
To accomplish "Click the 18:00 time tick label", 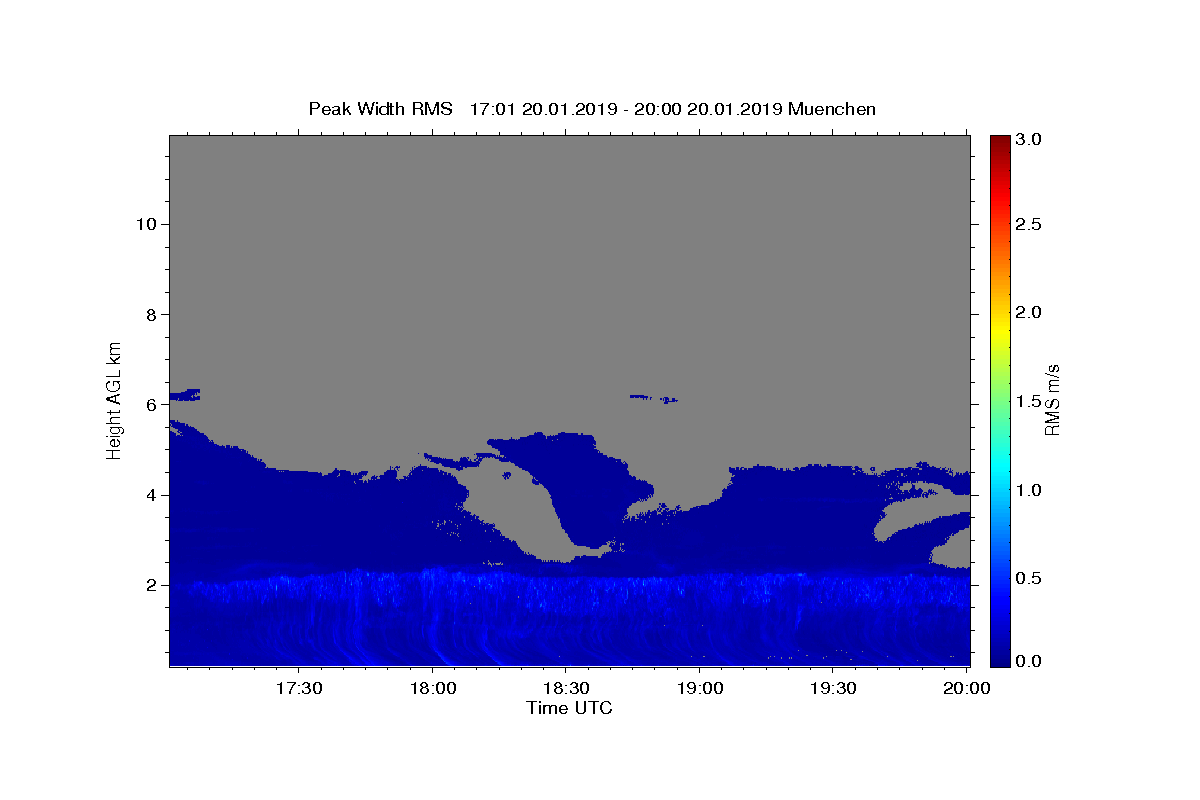I will point(433,689).
